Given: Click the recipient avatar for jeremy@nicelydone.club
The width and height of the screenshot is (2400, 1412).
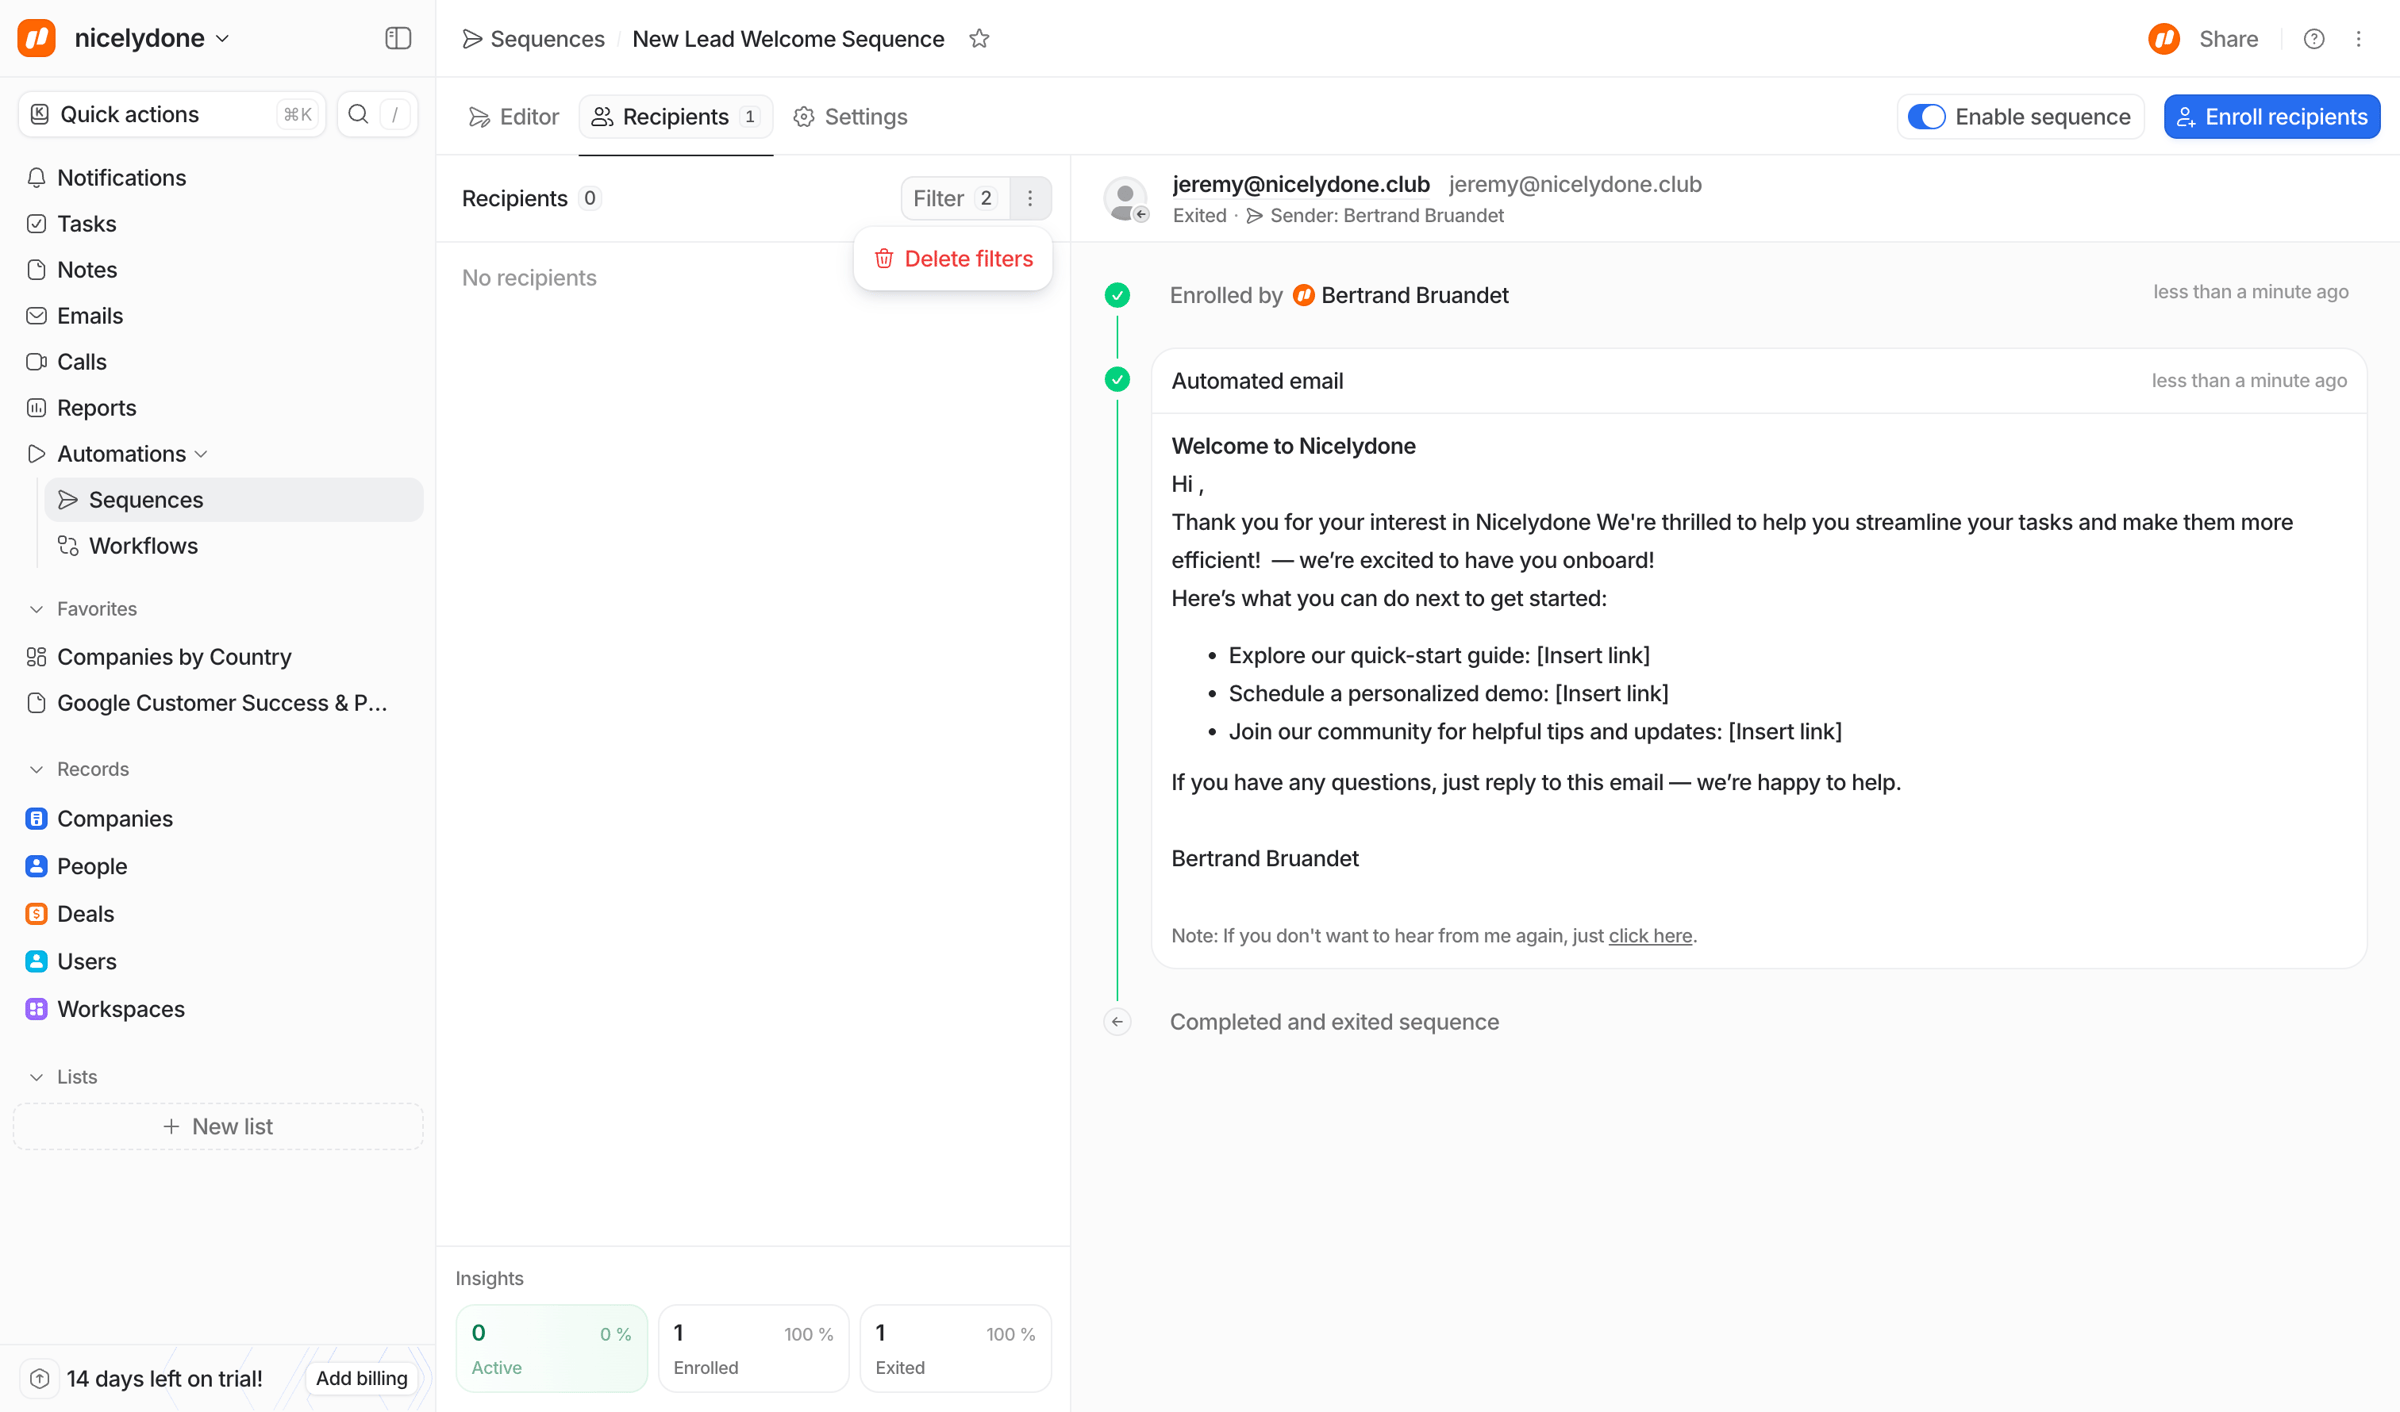Looking at the screenshot, I should (x=1126, y=198).
